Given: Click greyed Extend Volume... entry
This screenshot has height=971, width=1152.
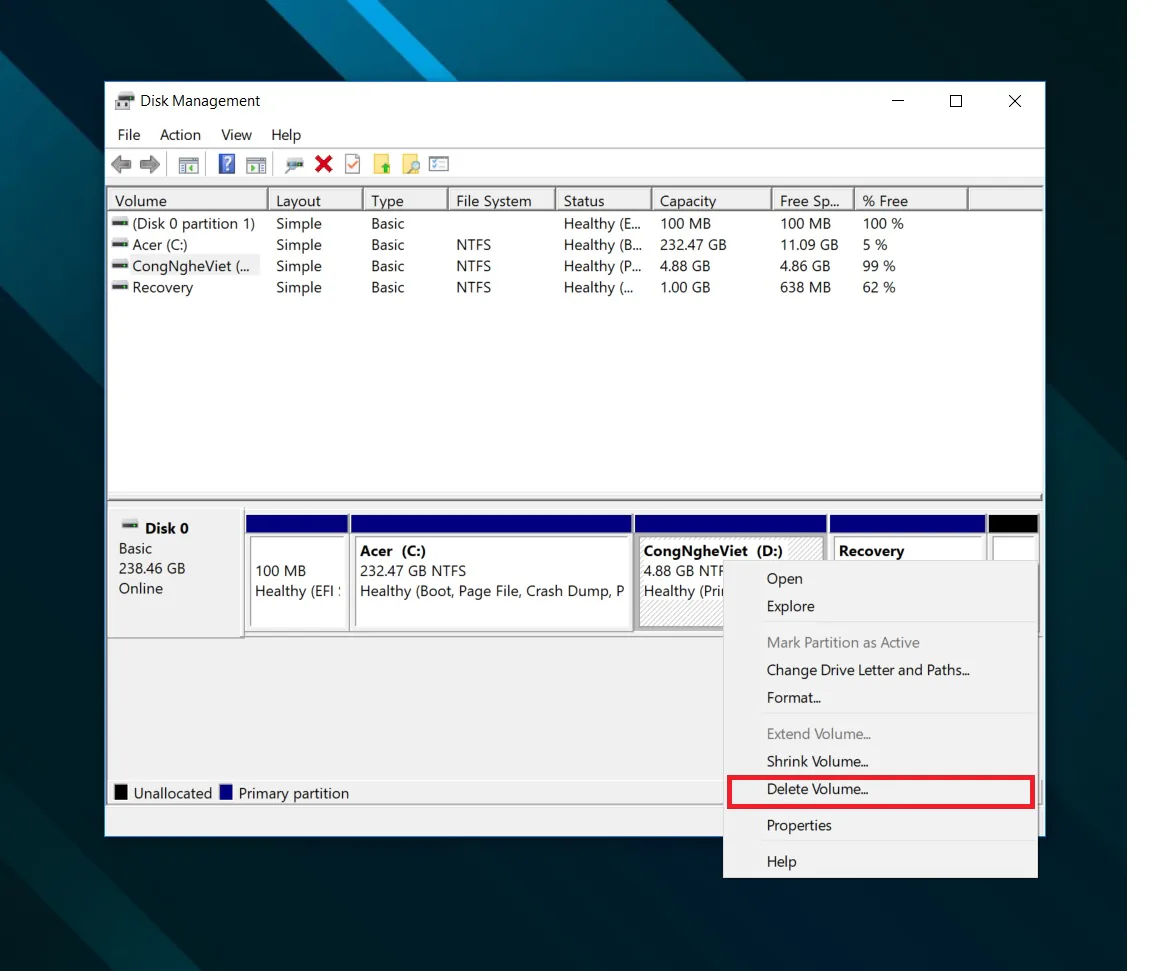Looking at the screenshot, I should (880, 734).
